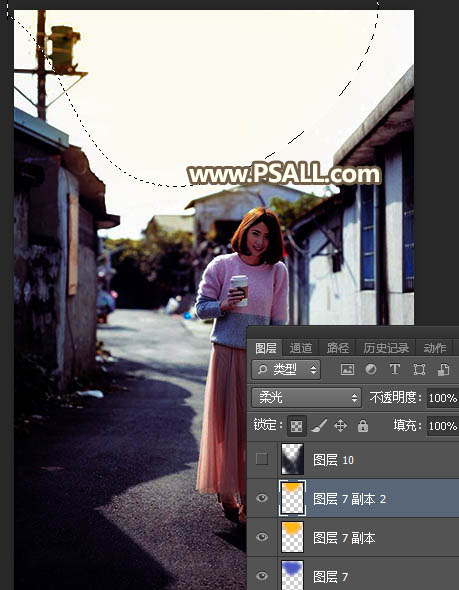Filter for type layers icon
This screenshot has width=459, height=590.
point(395,370)
